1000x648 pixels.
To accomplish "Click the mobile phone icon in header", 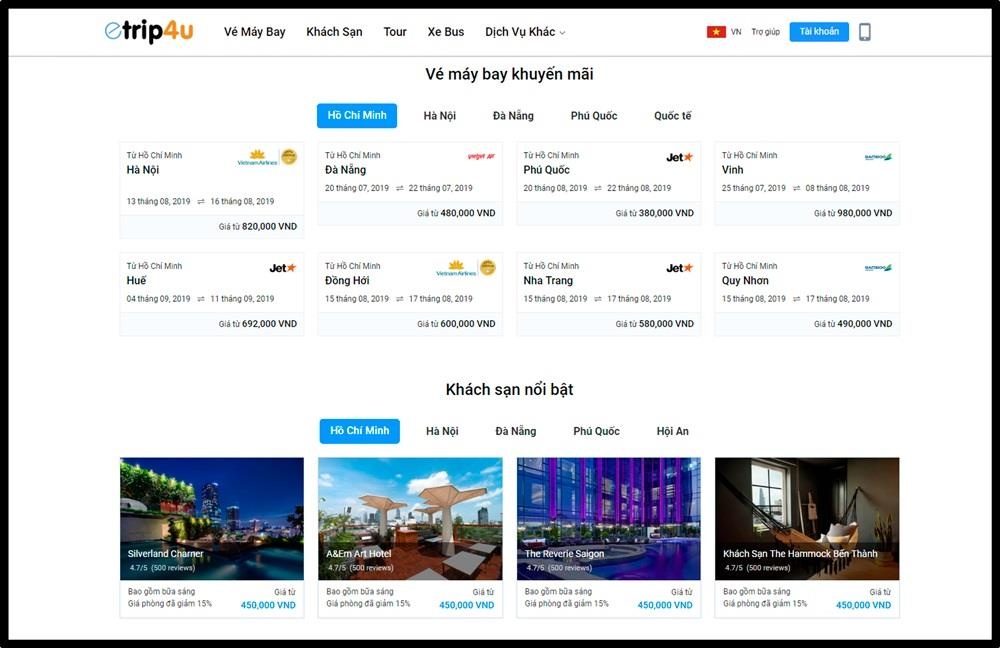I will (865, 32).
